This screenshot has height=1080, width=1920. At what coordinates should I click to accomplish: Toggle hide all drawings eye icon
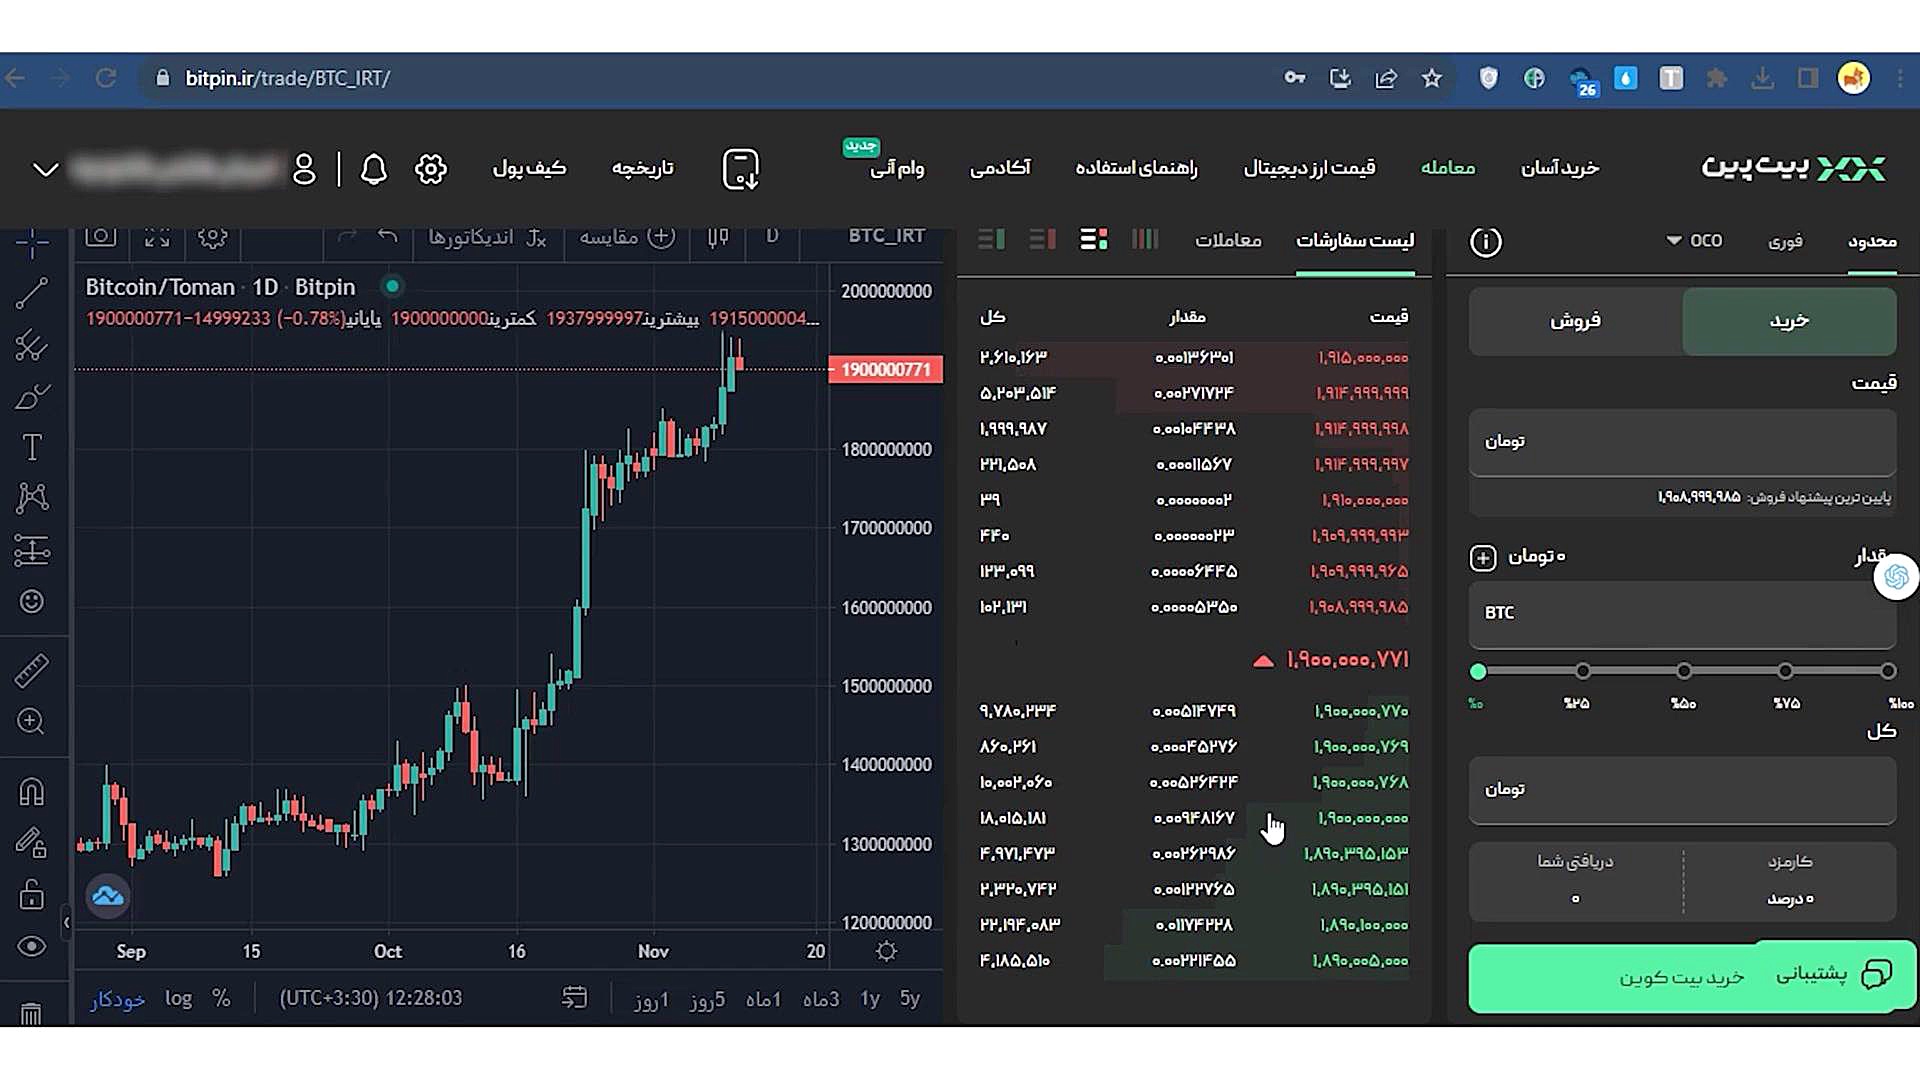click(32, 947)
